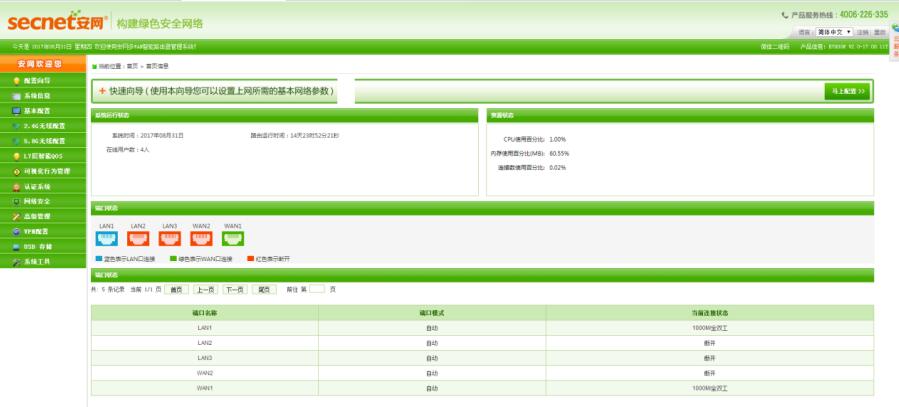This screenshot has height=407, width=899.
Task: Go to next page with 下一页
Action: pyautogui.click(x=234, y=289)
